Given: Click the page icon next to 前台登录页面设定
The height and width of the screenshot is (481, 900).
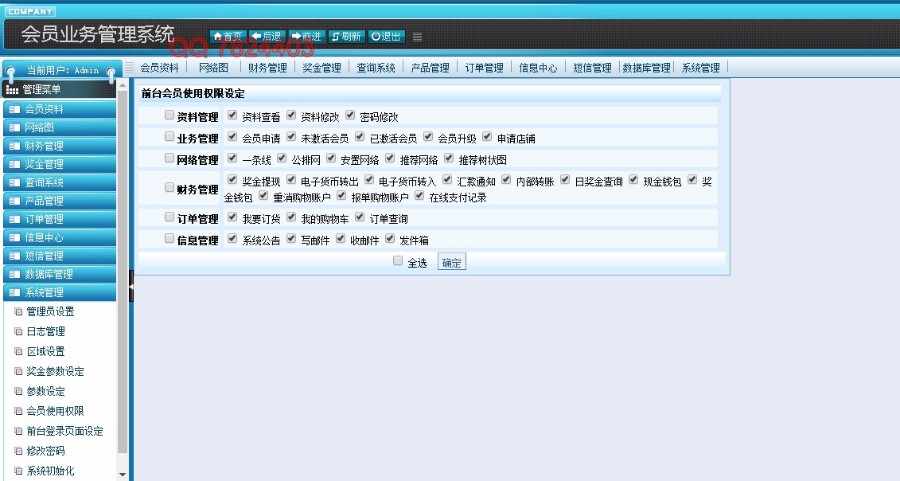Looking at the screenshot, I should 18,431.
